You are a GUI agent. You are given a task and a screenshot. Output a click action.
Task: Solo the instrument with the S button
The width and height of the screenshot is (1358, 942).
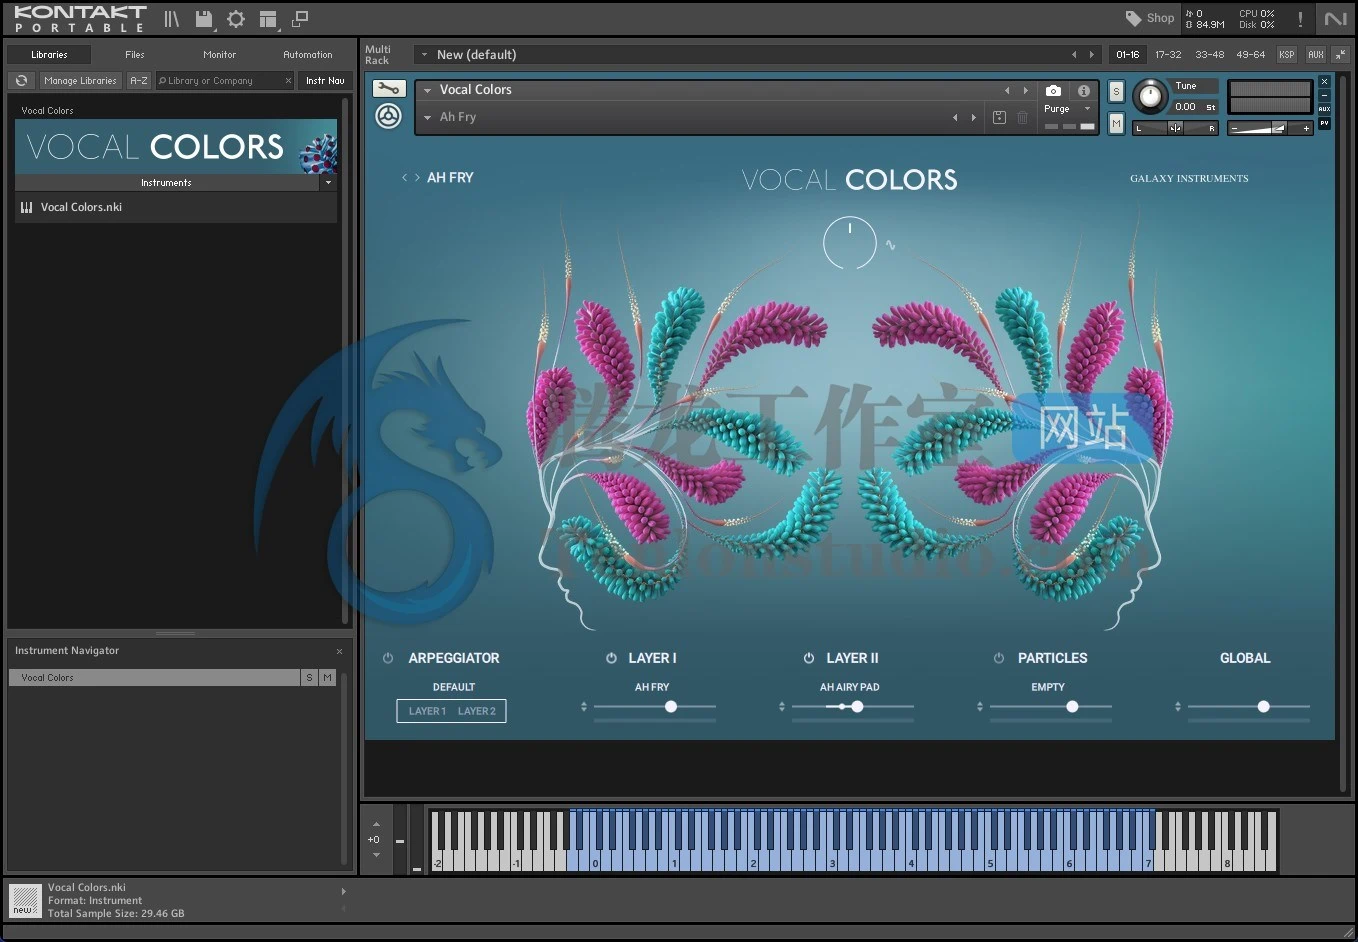click(x=1117, y=92)
